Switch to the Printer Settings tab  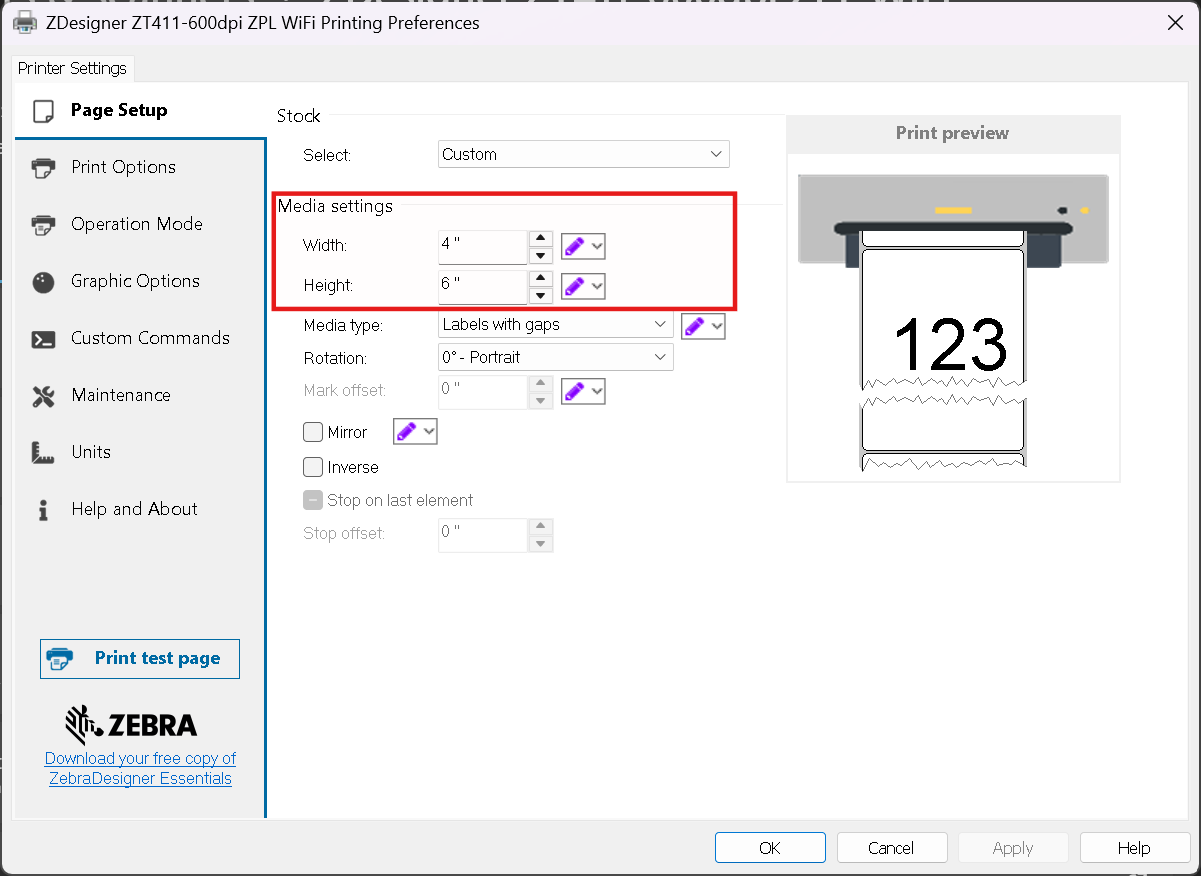tap(72, 68)
